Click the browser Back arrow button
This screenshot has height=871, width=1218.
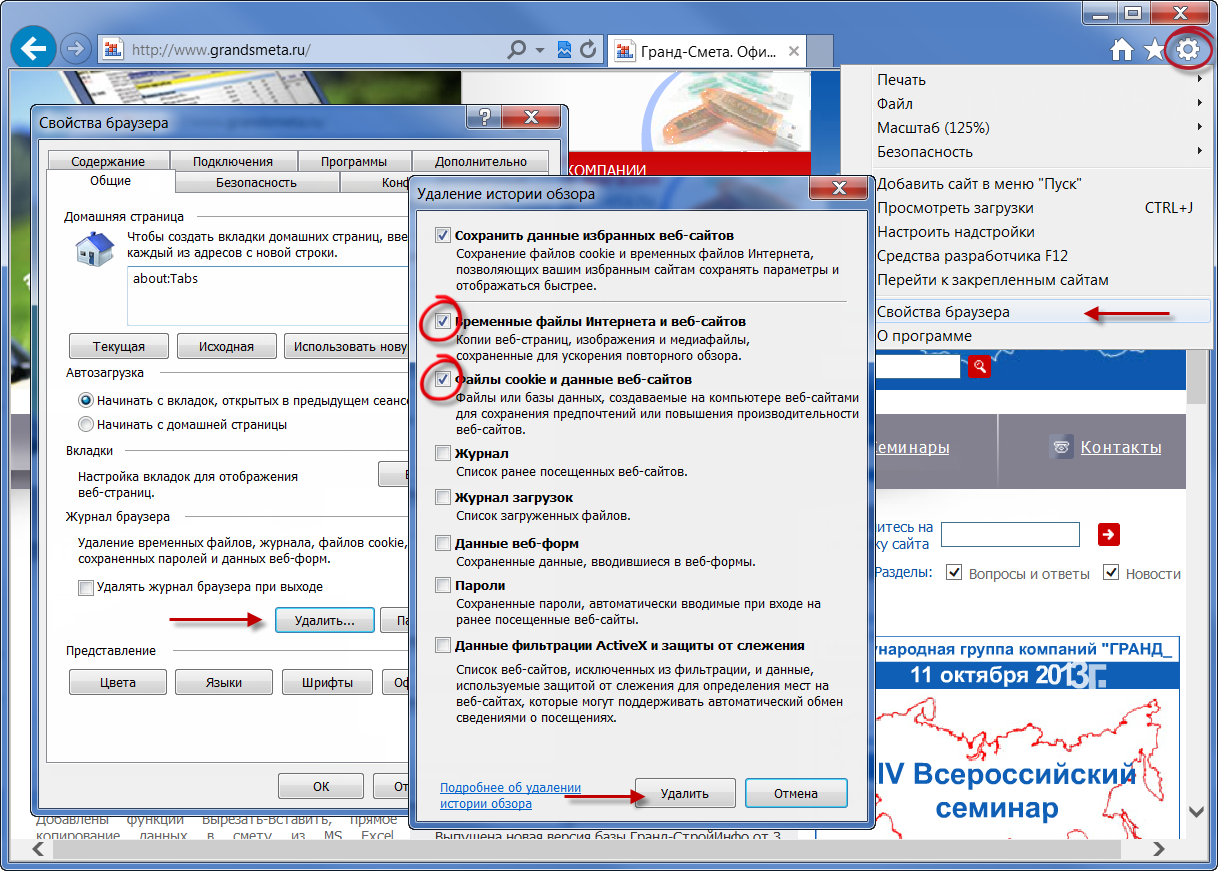pos(35,48)
